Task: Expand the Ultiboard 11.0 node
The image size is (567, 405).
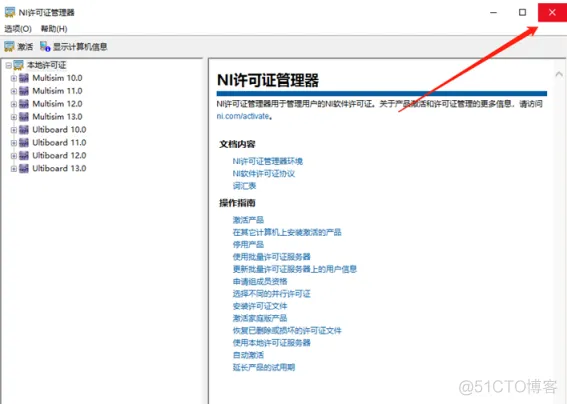Action: pos(14,143)
